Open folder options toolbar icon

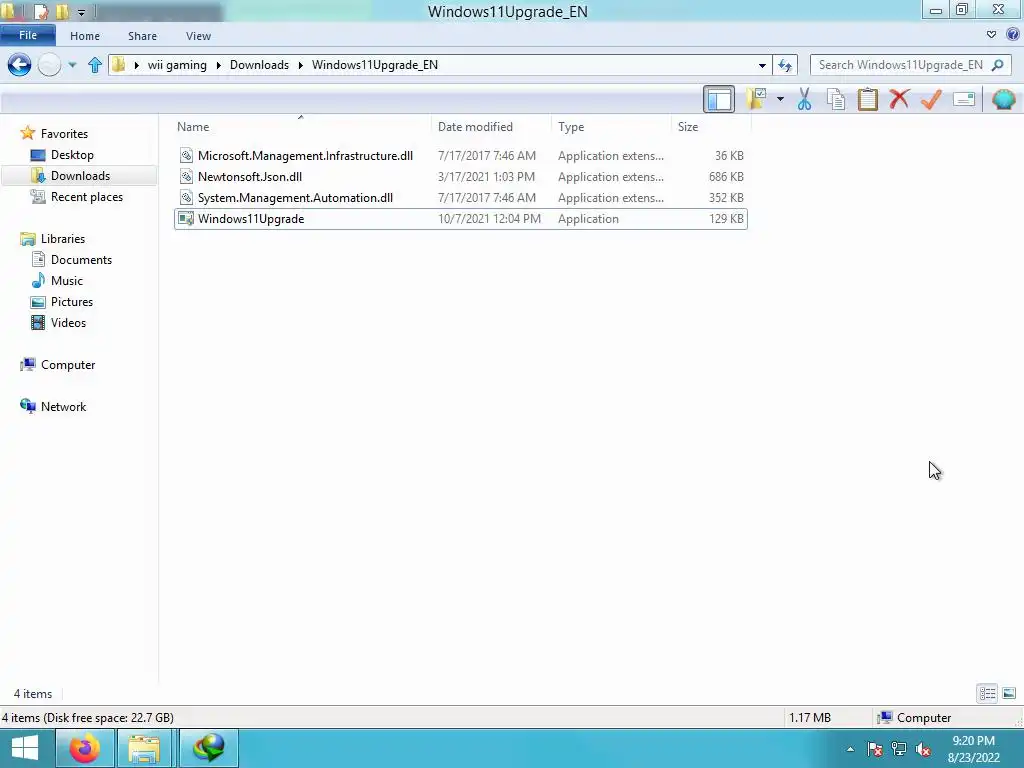757,99
